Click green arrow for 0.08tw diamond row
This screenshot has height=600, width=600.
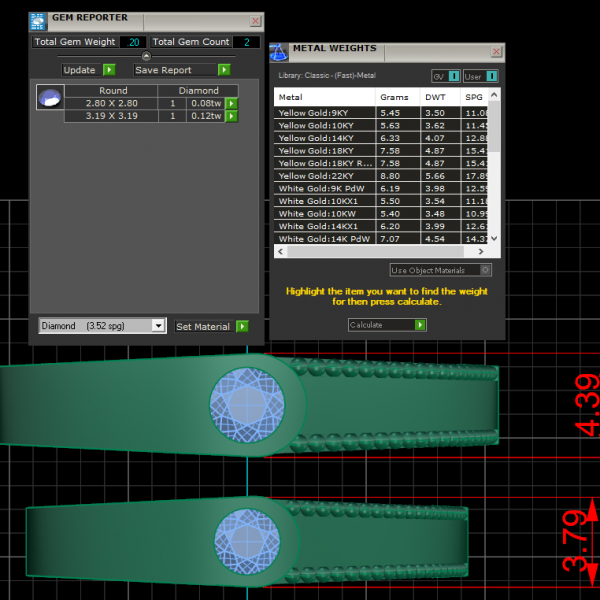pyautogui.click(x=231, y=103)
